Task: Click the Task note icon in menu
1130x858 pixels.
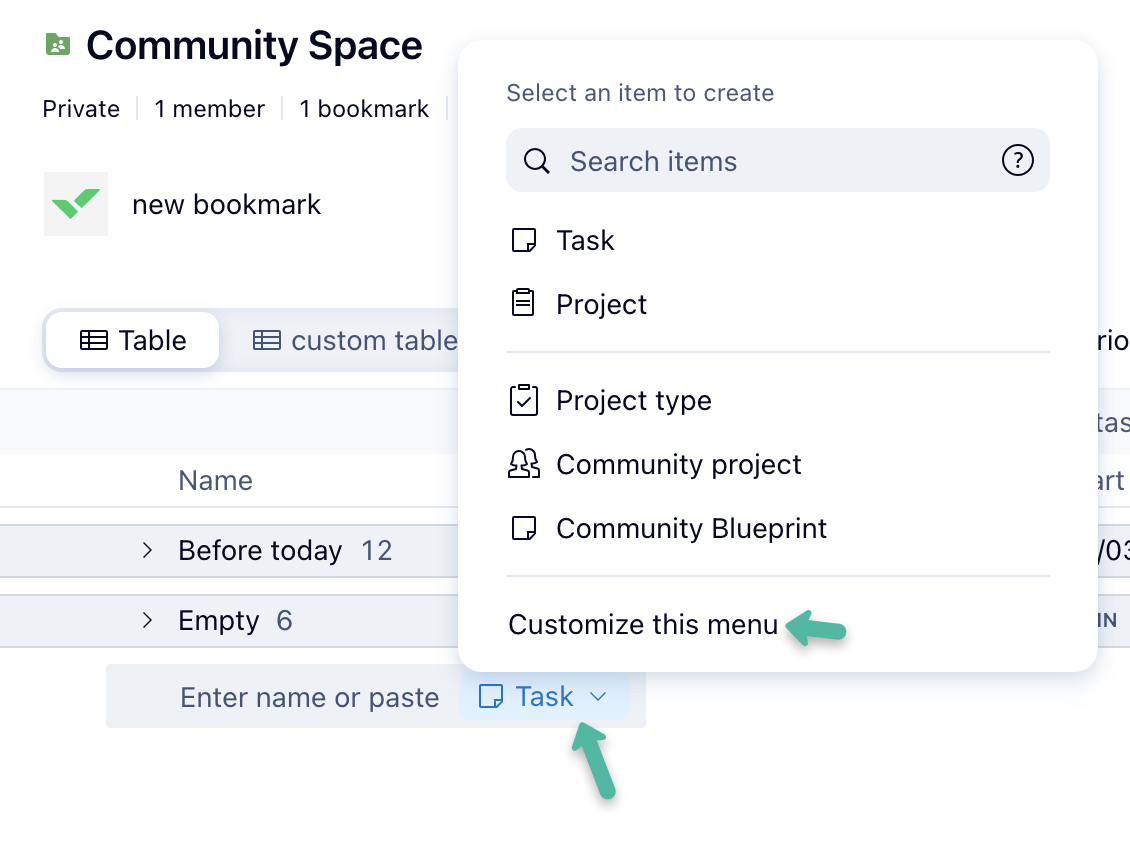Action: pos(524,241)
